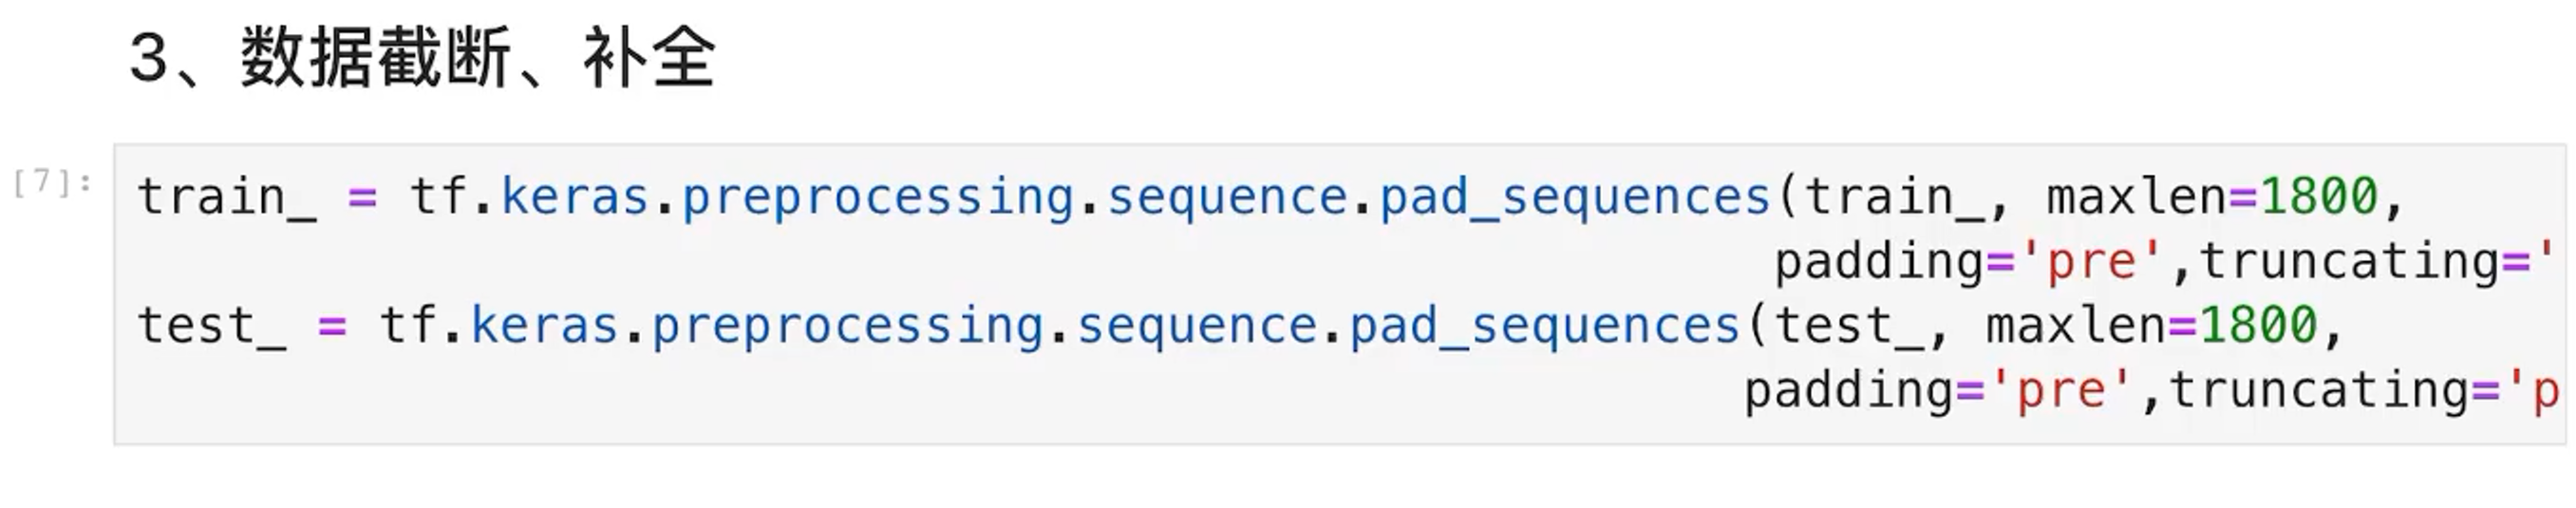Click the train_ argument inside the first parentheses
2576x508 pixels.
[x=1893, y=196]
